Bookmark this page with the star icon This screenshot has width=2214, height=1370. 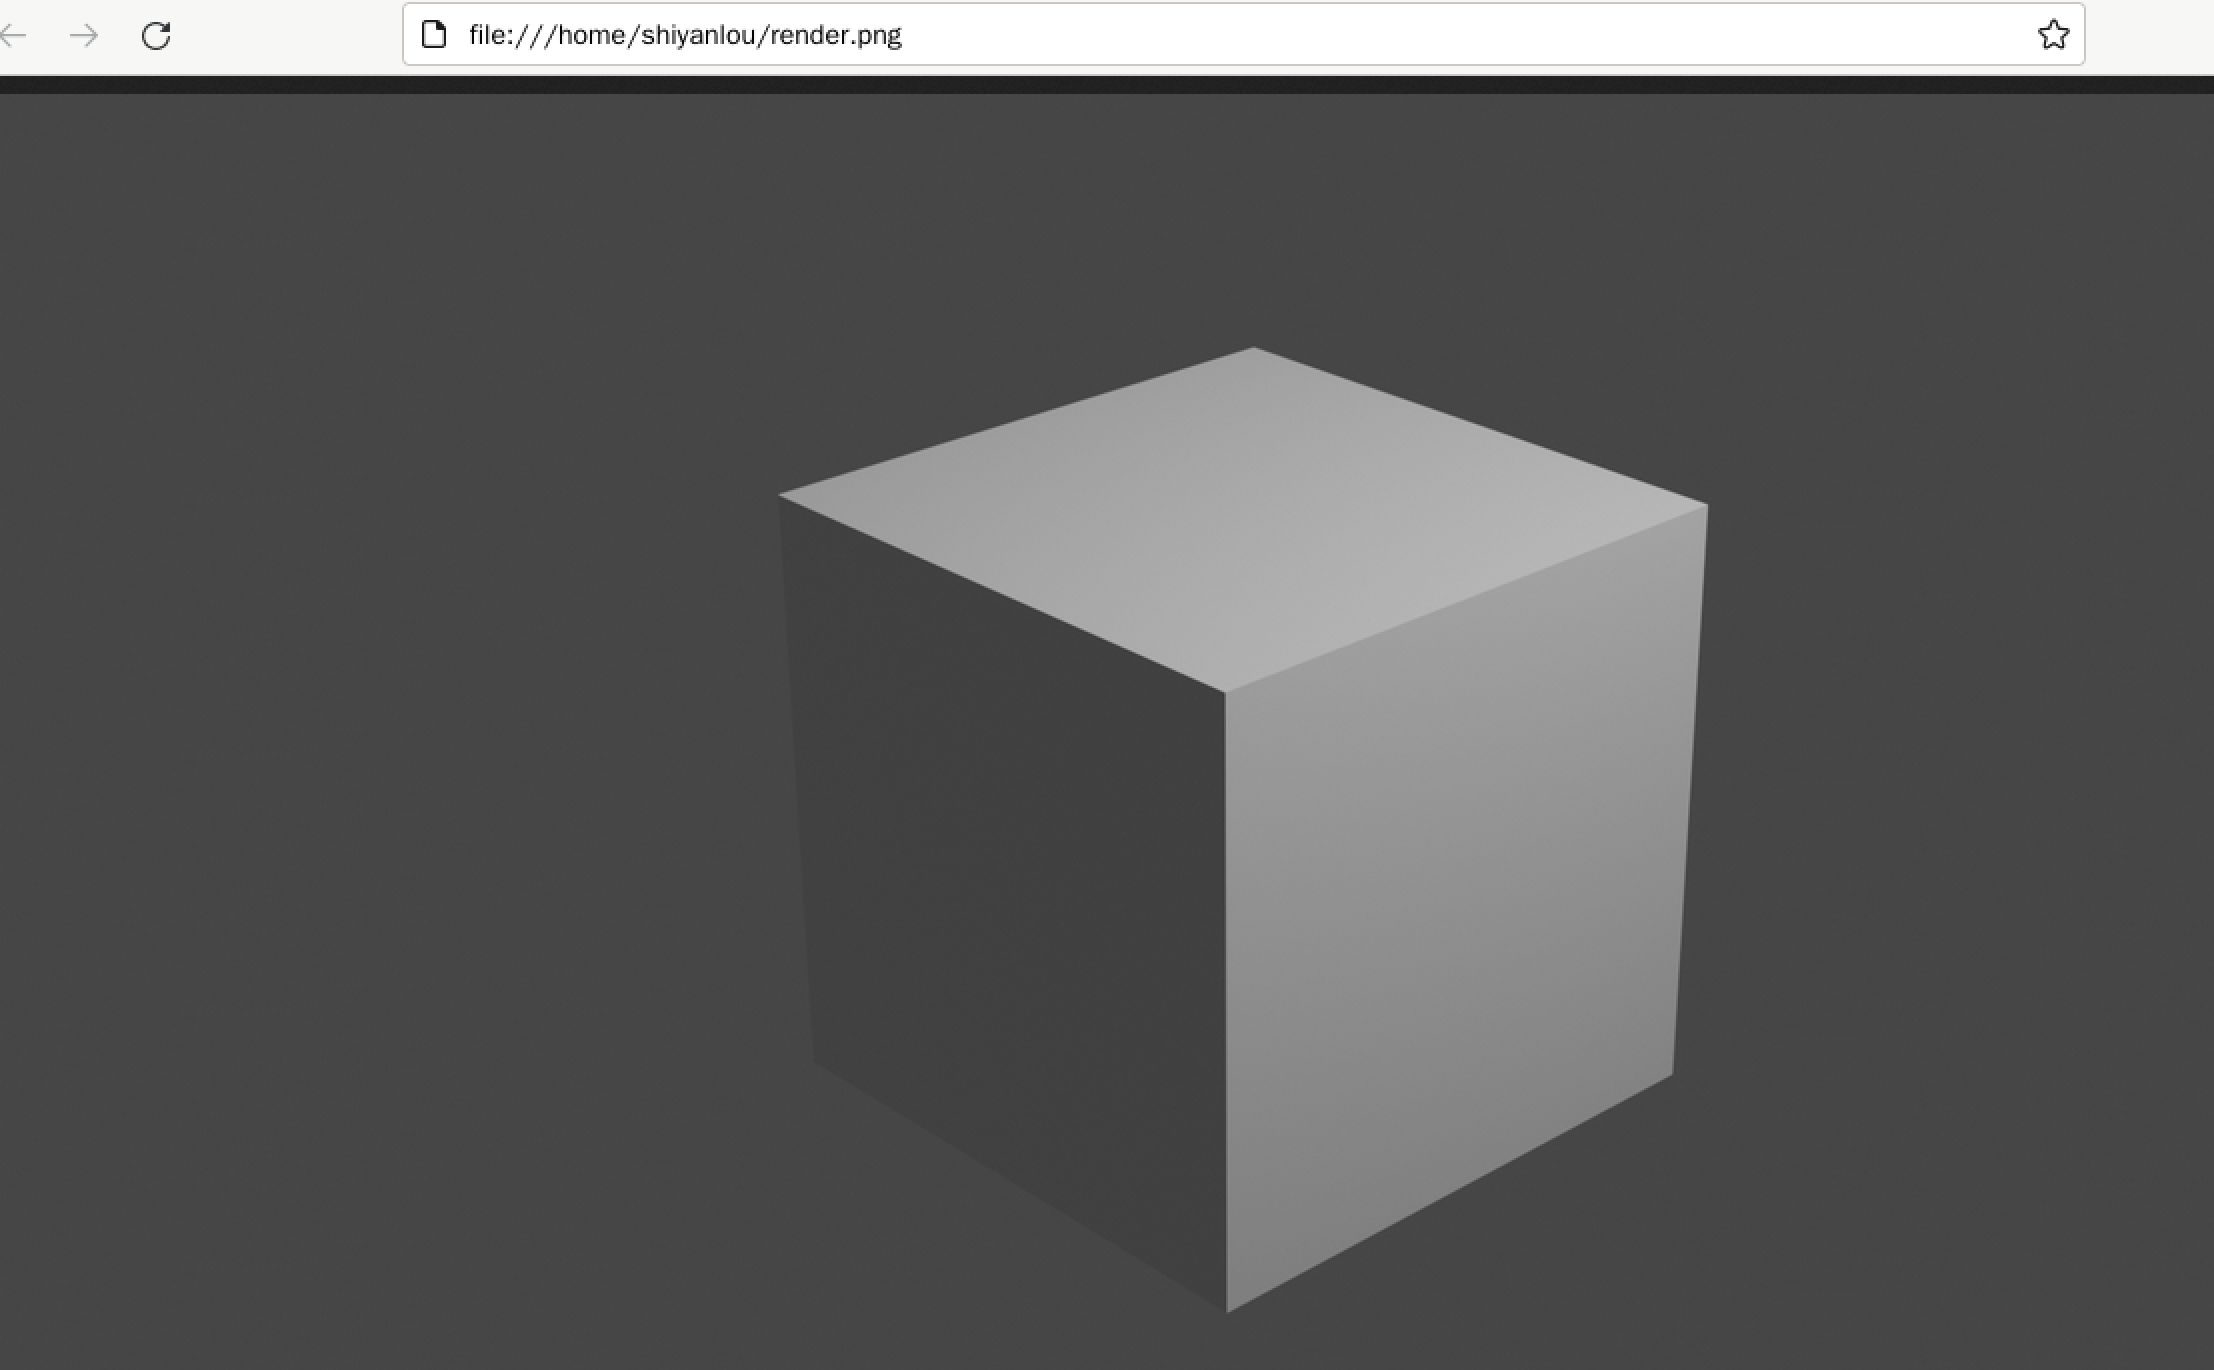point(2053,35)
